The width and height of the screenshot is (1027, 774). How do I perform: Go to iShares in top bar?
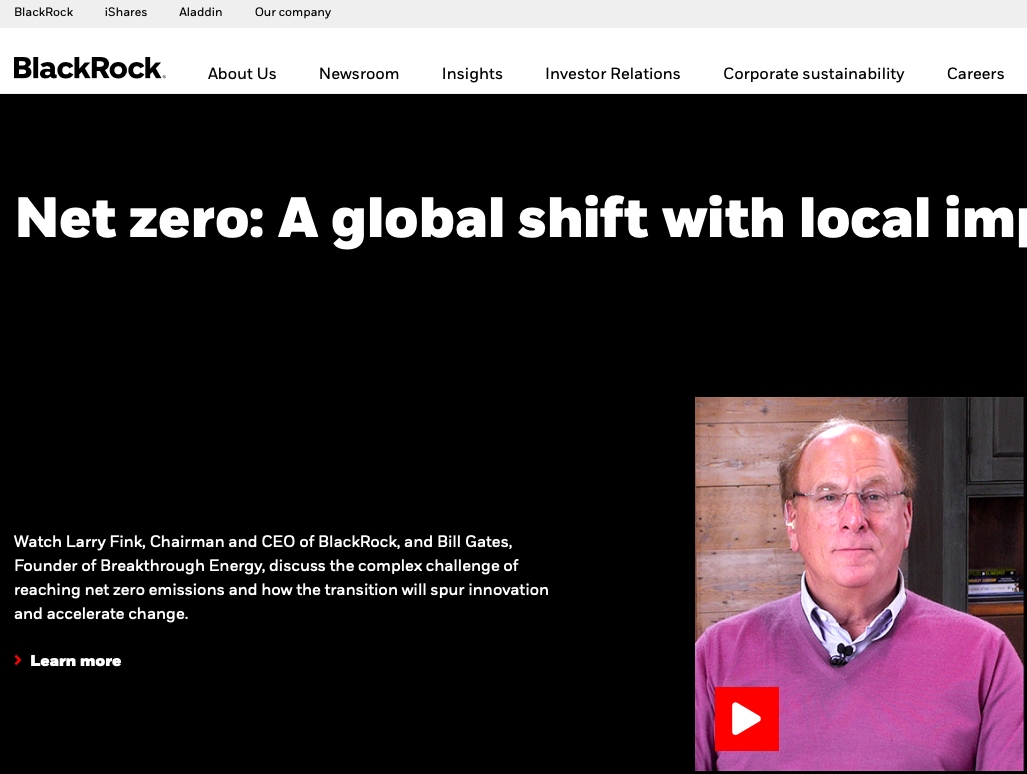tap(126, 12)
